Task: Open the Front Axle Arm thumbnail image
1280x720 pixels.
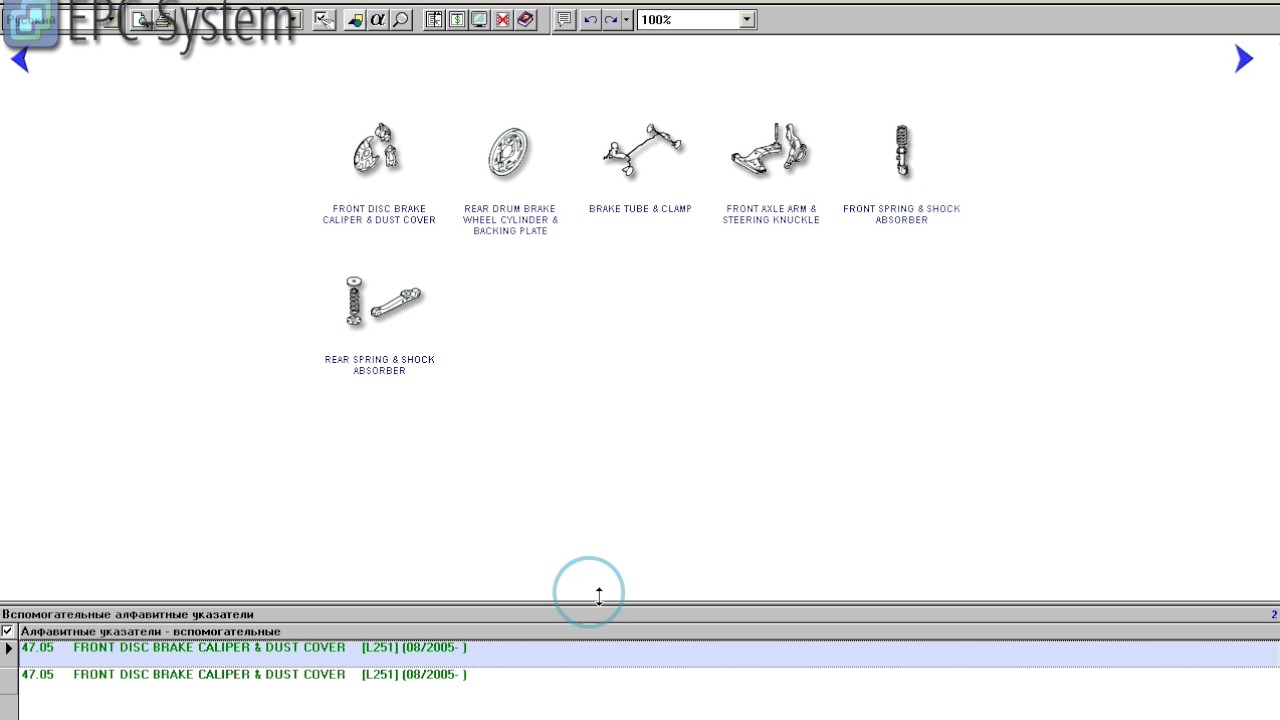Action: [770, 150]
